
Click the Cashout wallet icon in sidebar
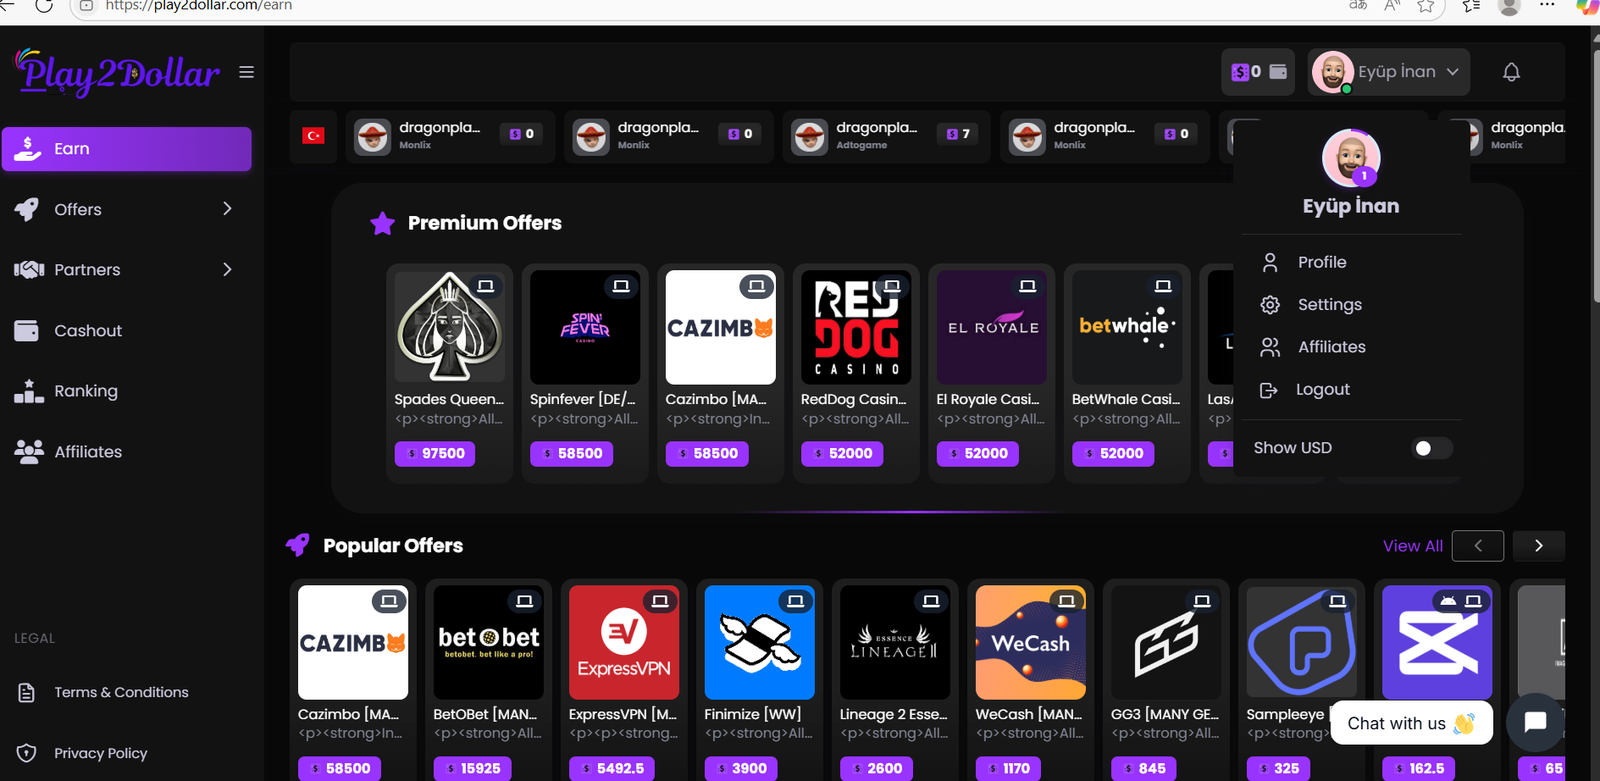pyautogui.click(x=27, y=331)
